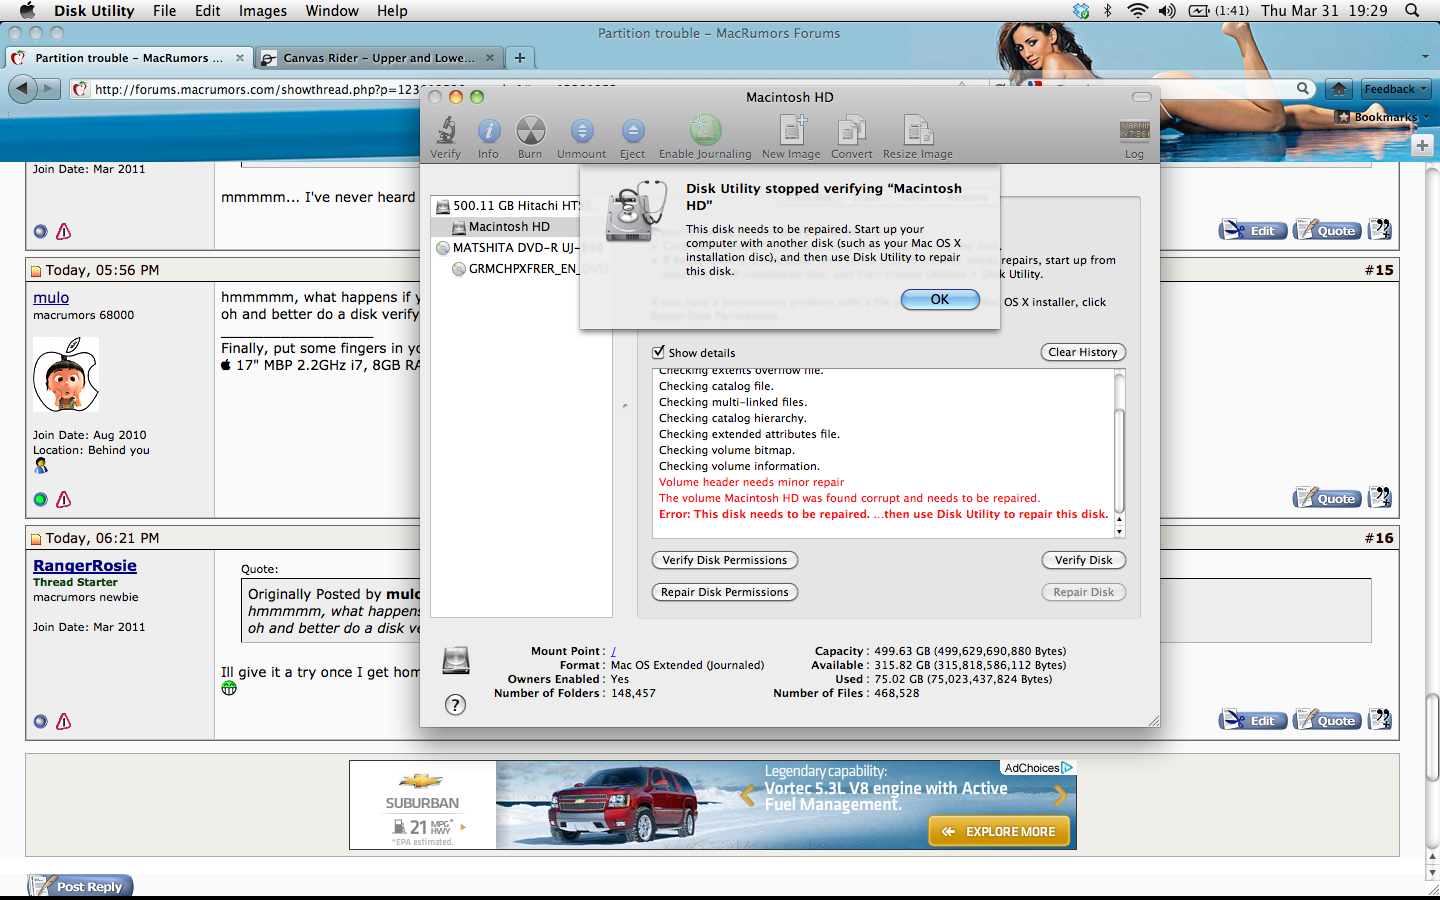
Task: Open the Edit menu
Action: tap(208, 10)
